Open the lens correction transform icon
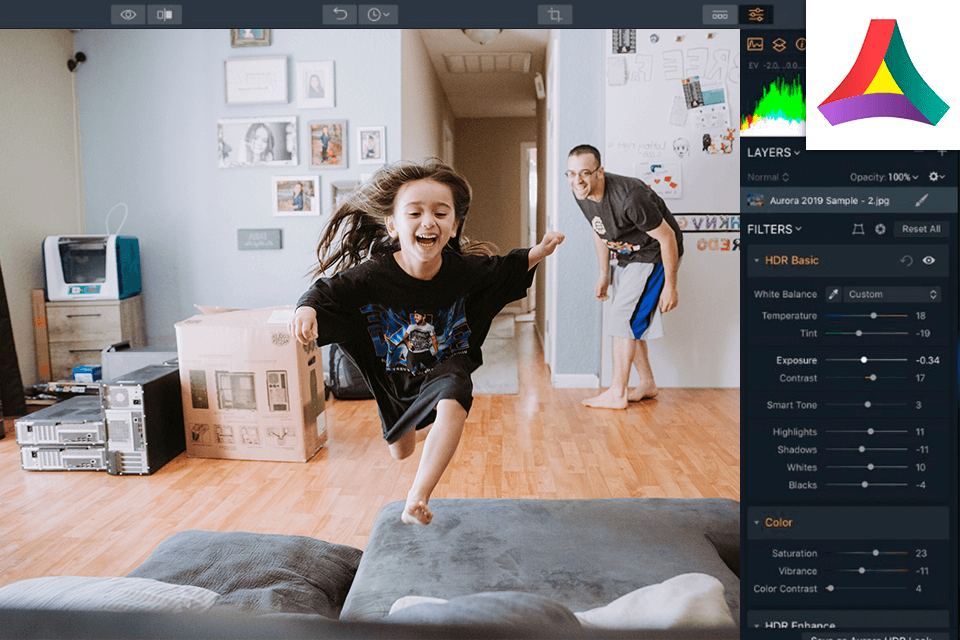This screenshot has width=960, height=640. tap(858, 229)
